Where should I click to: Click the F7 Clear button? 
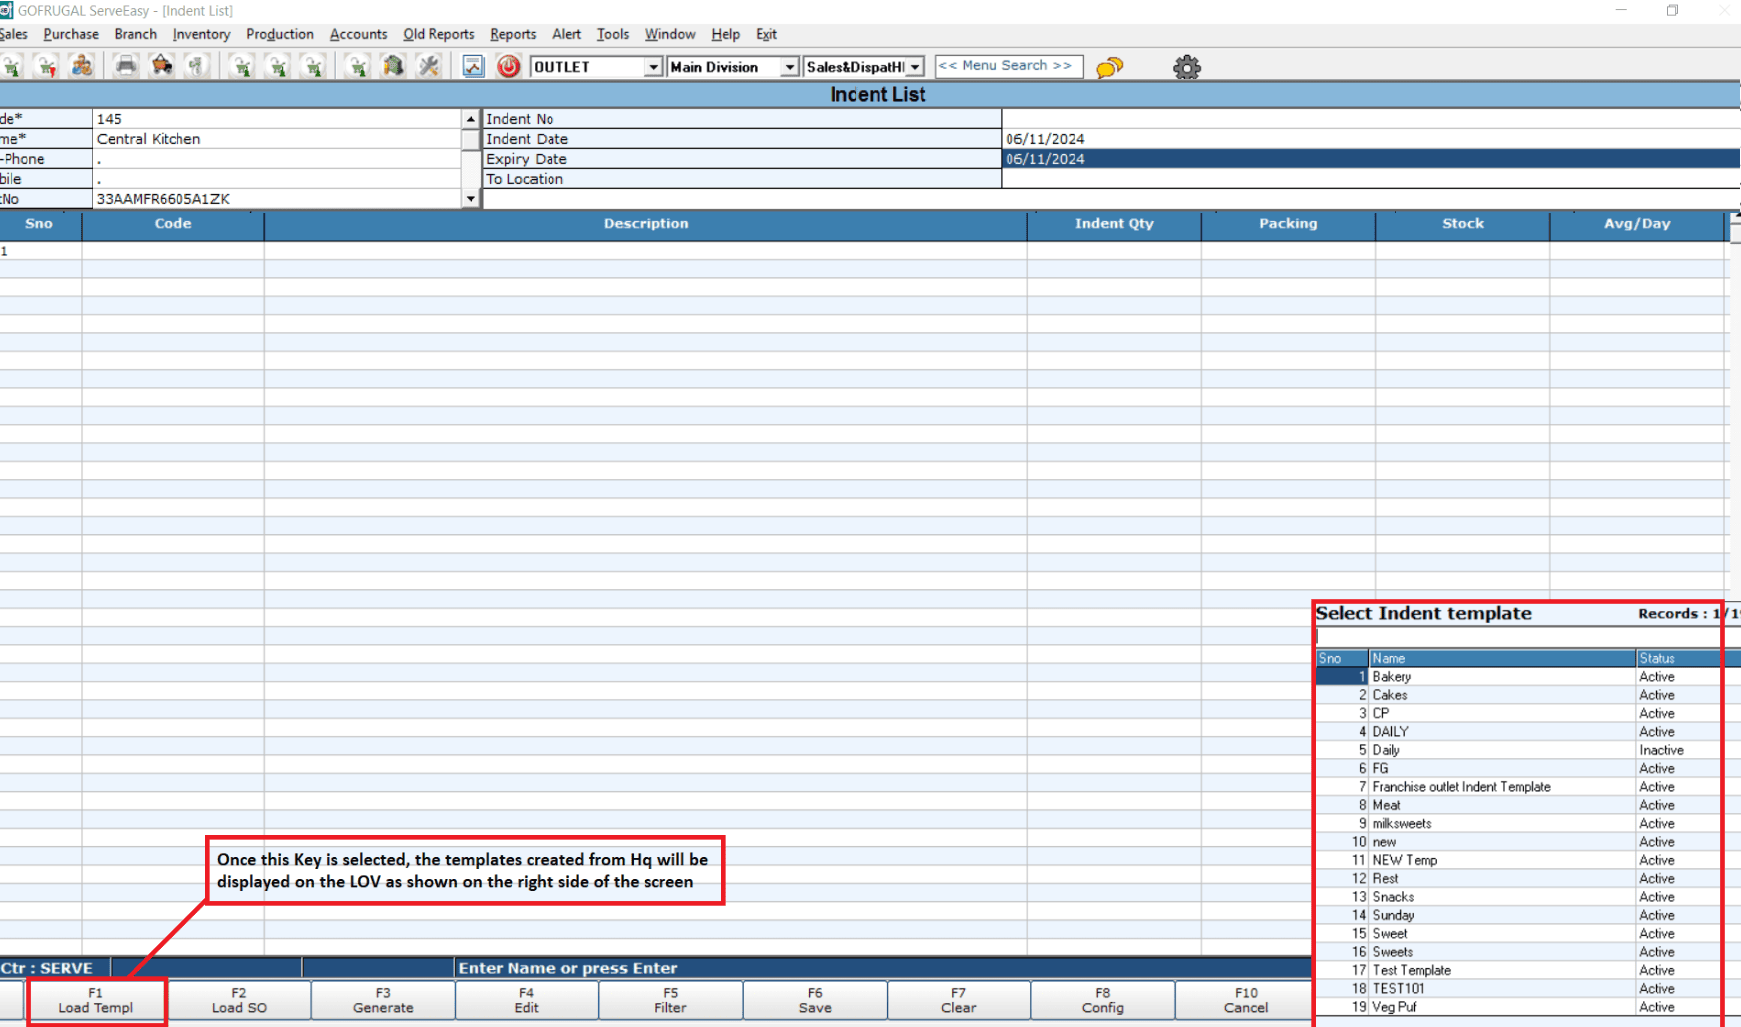959,1000
